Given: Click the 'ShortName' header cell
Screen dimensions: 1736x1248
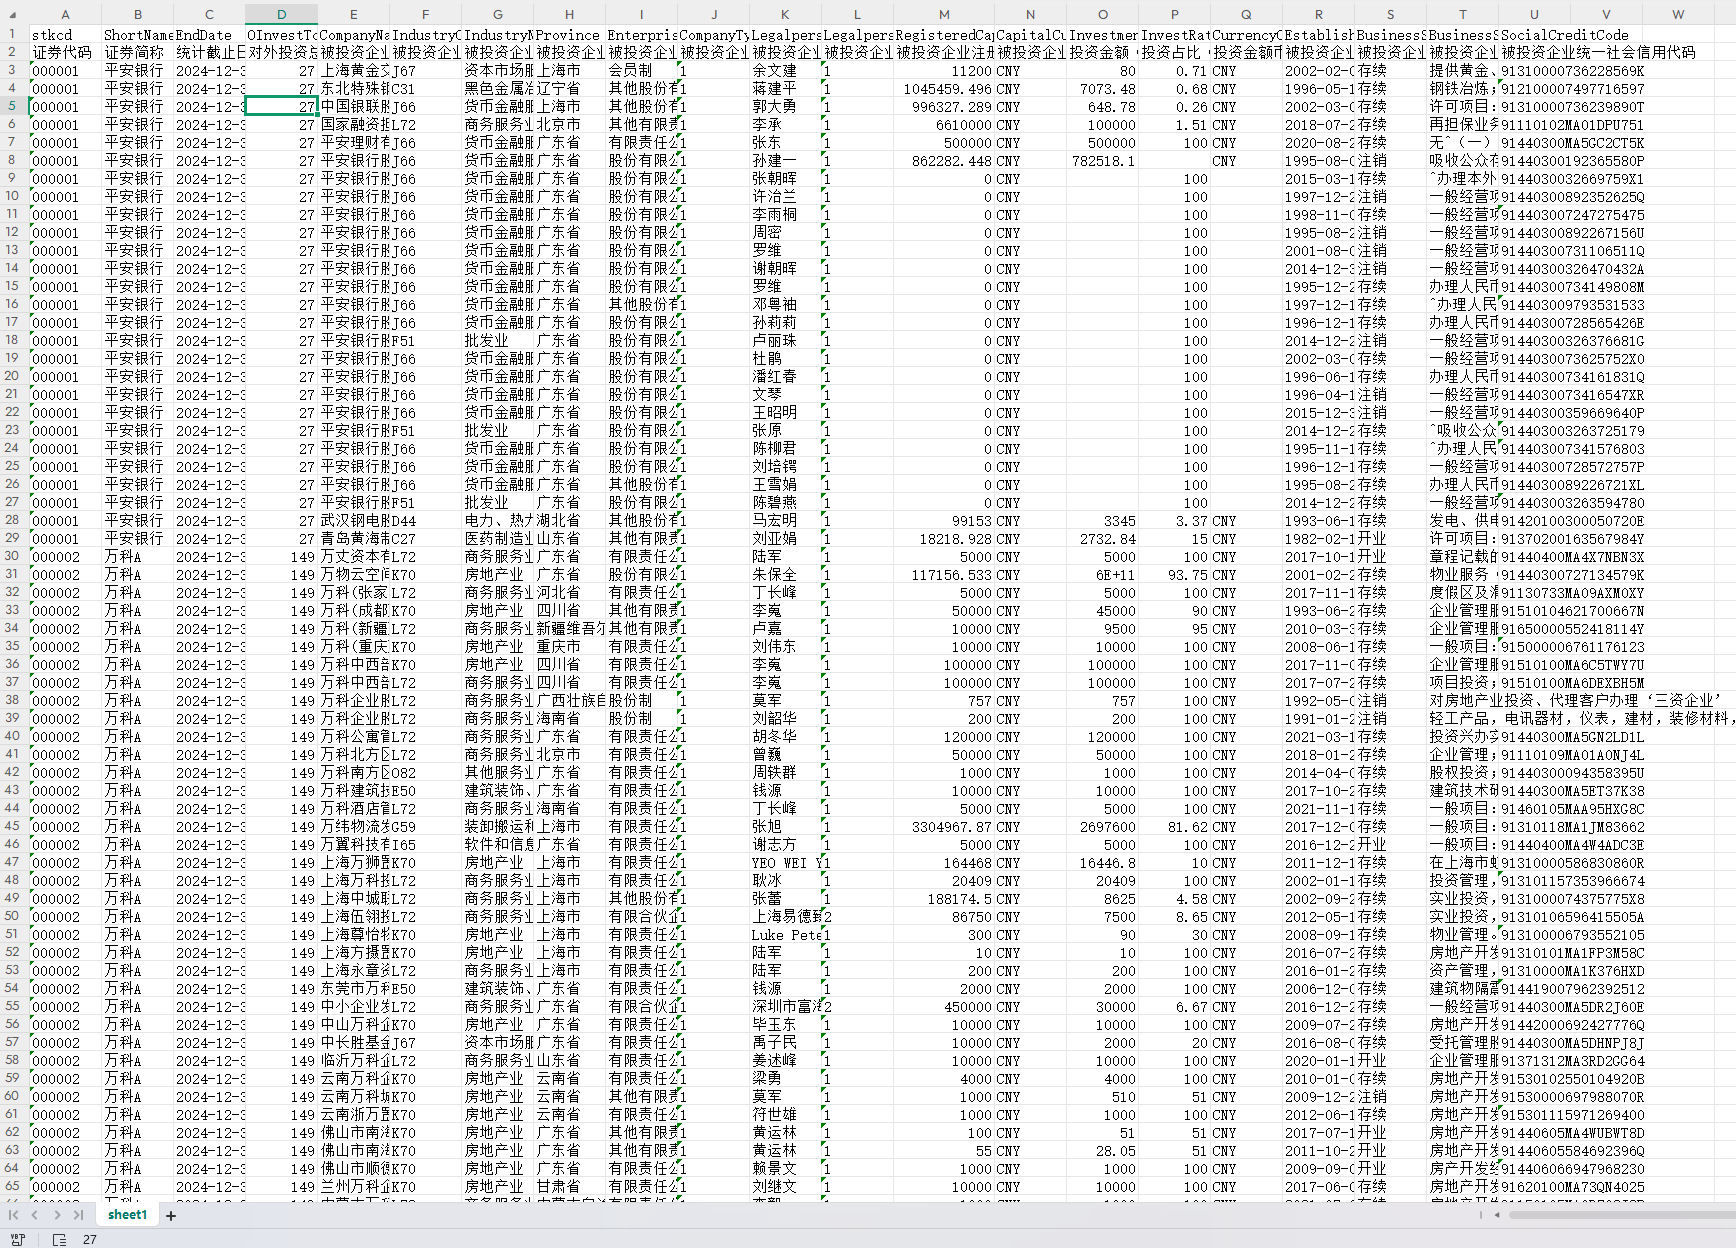Looking at the screenshot, I should (138, 35).
